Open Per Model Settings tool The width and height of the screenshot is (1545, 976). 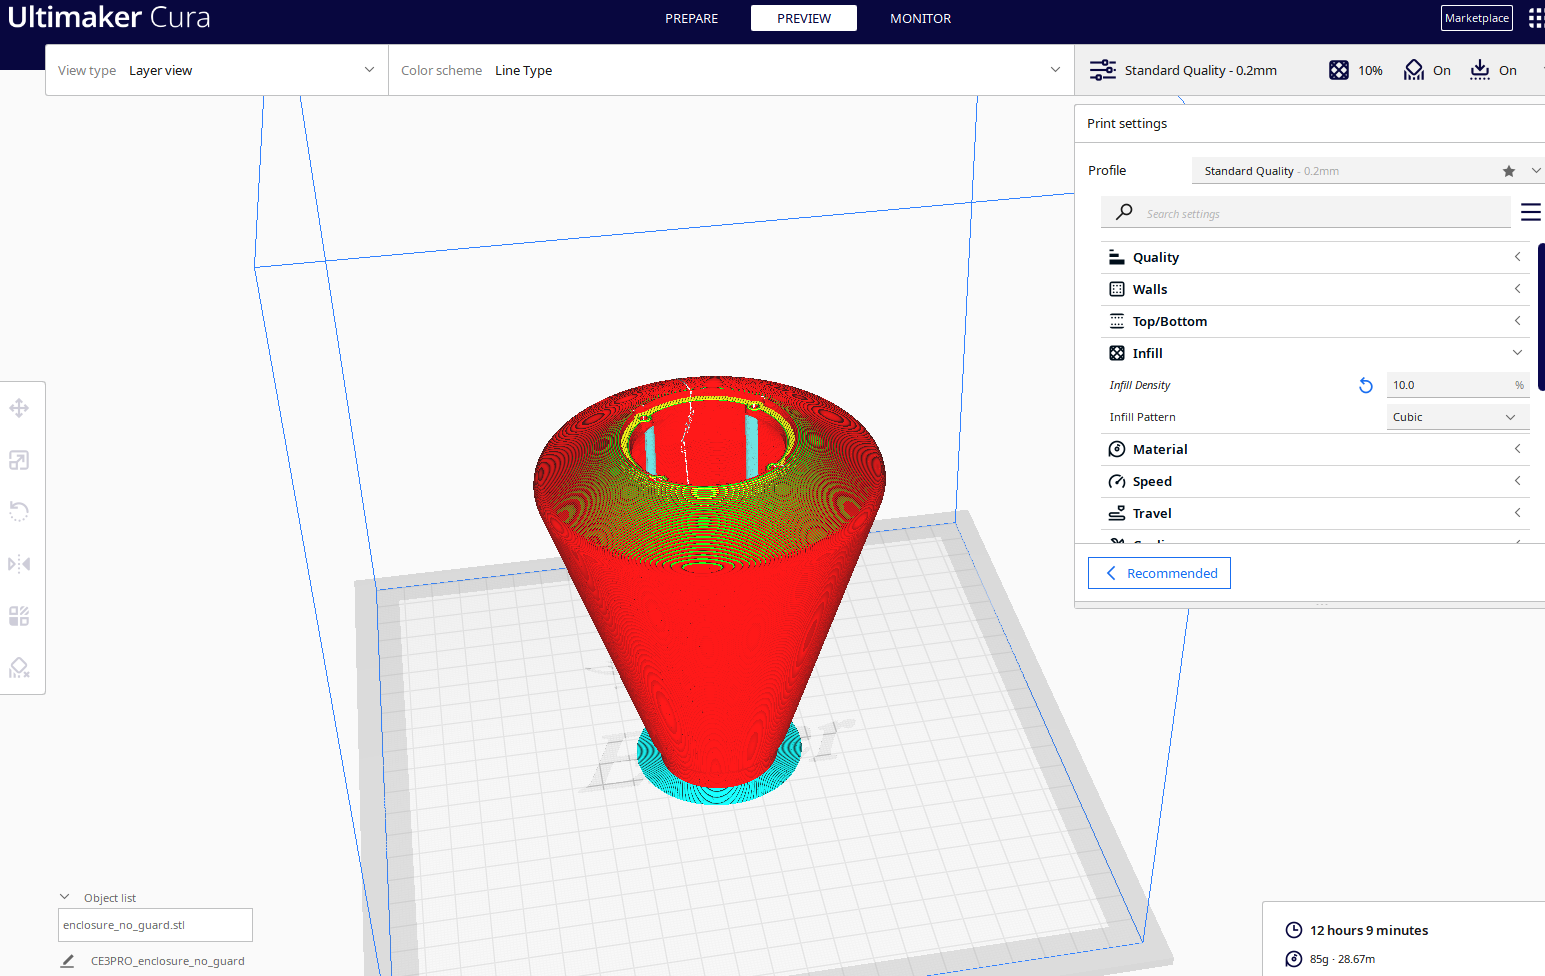pos(19,616)
